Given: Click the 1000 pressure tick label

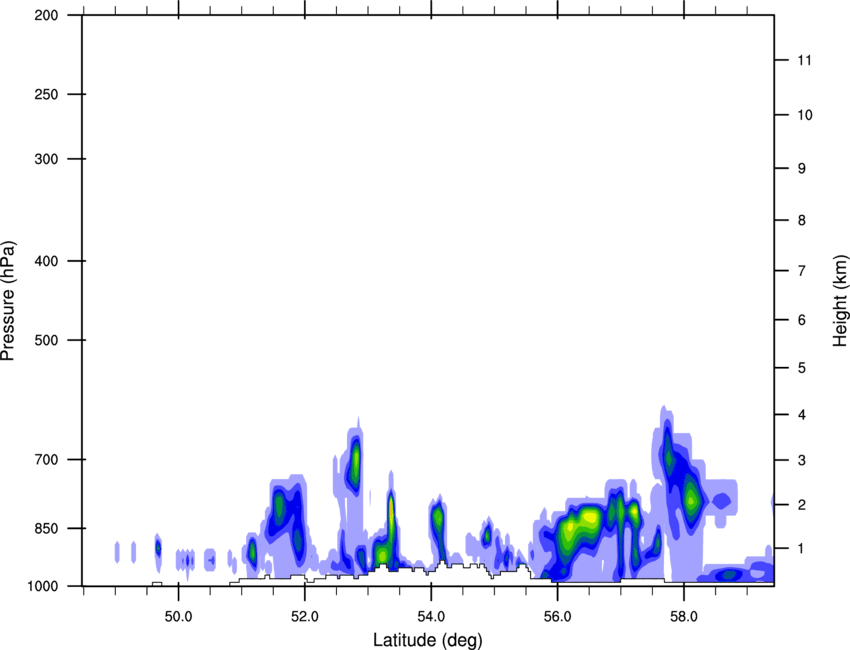Looking at the screenshot, I should click(43, 586).
